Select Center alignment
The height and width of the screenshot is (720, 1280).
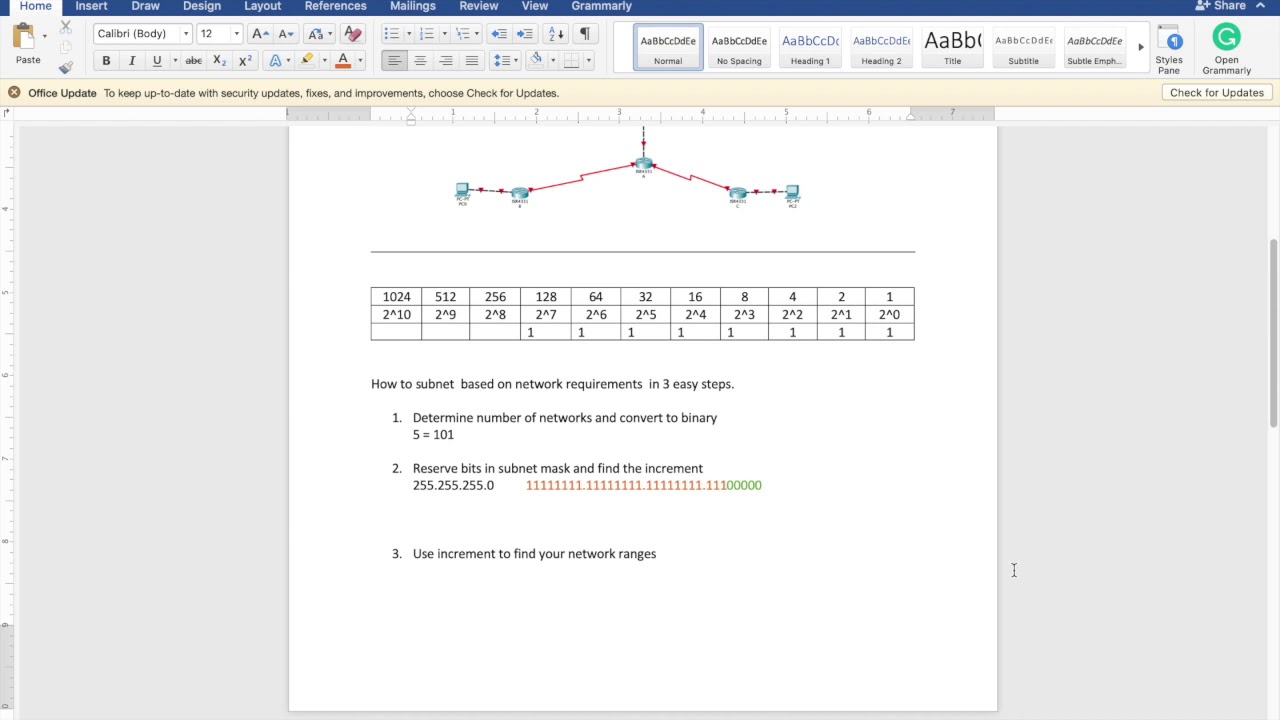pyautogui.click(x=420, y=61)
